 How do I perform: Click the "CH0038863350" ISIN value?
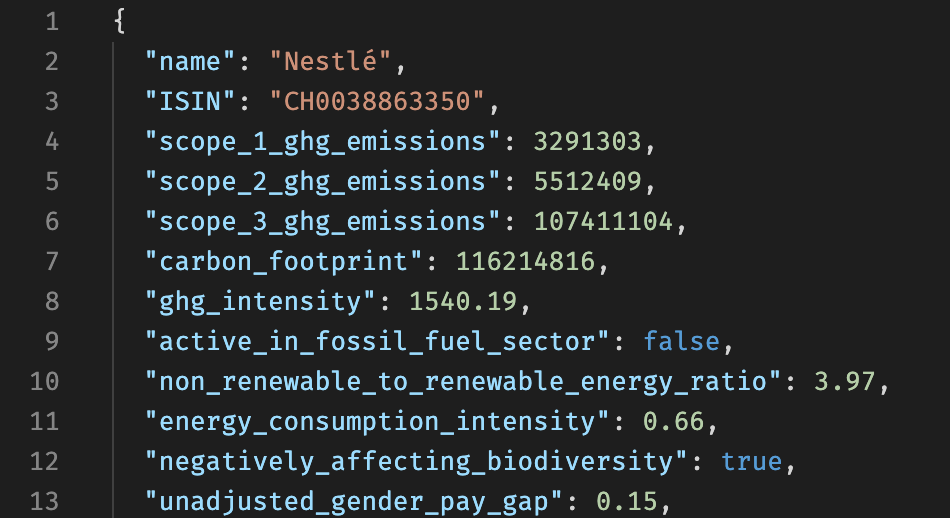[x=377, y=101]
